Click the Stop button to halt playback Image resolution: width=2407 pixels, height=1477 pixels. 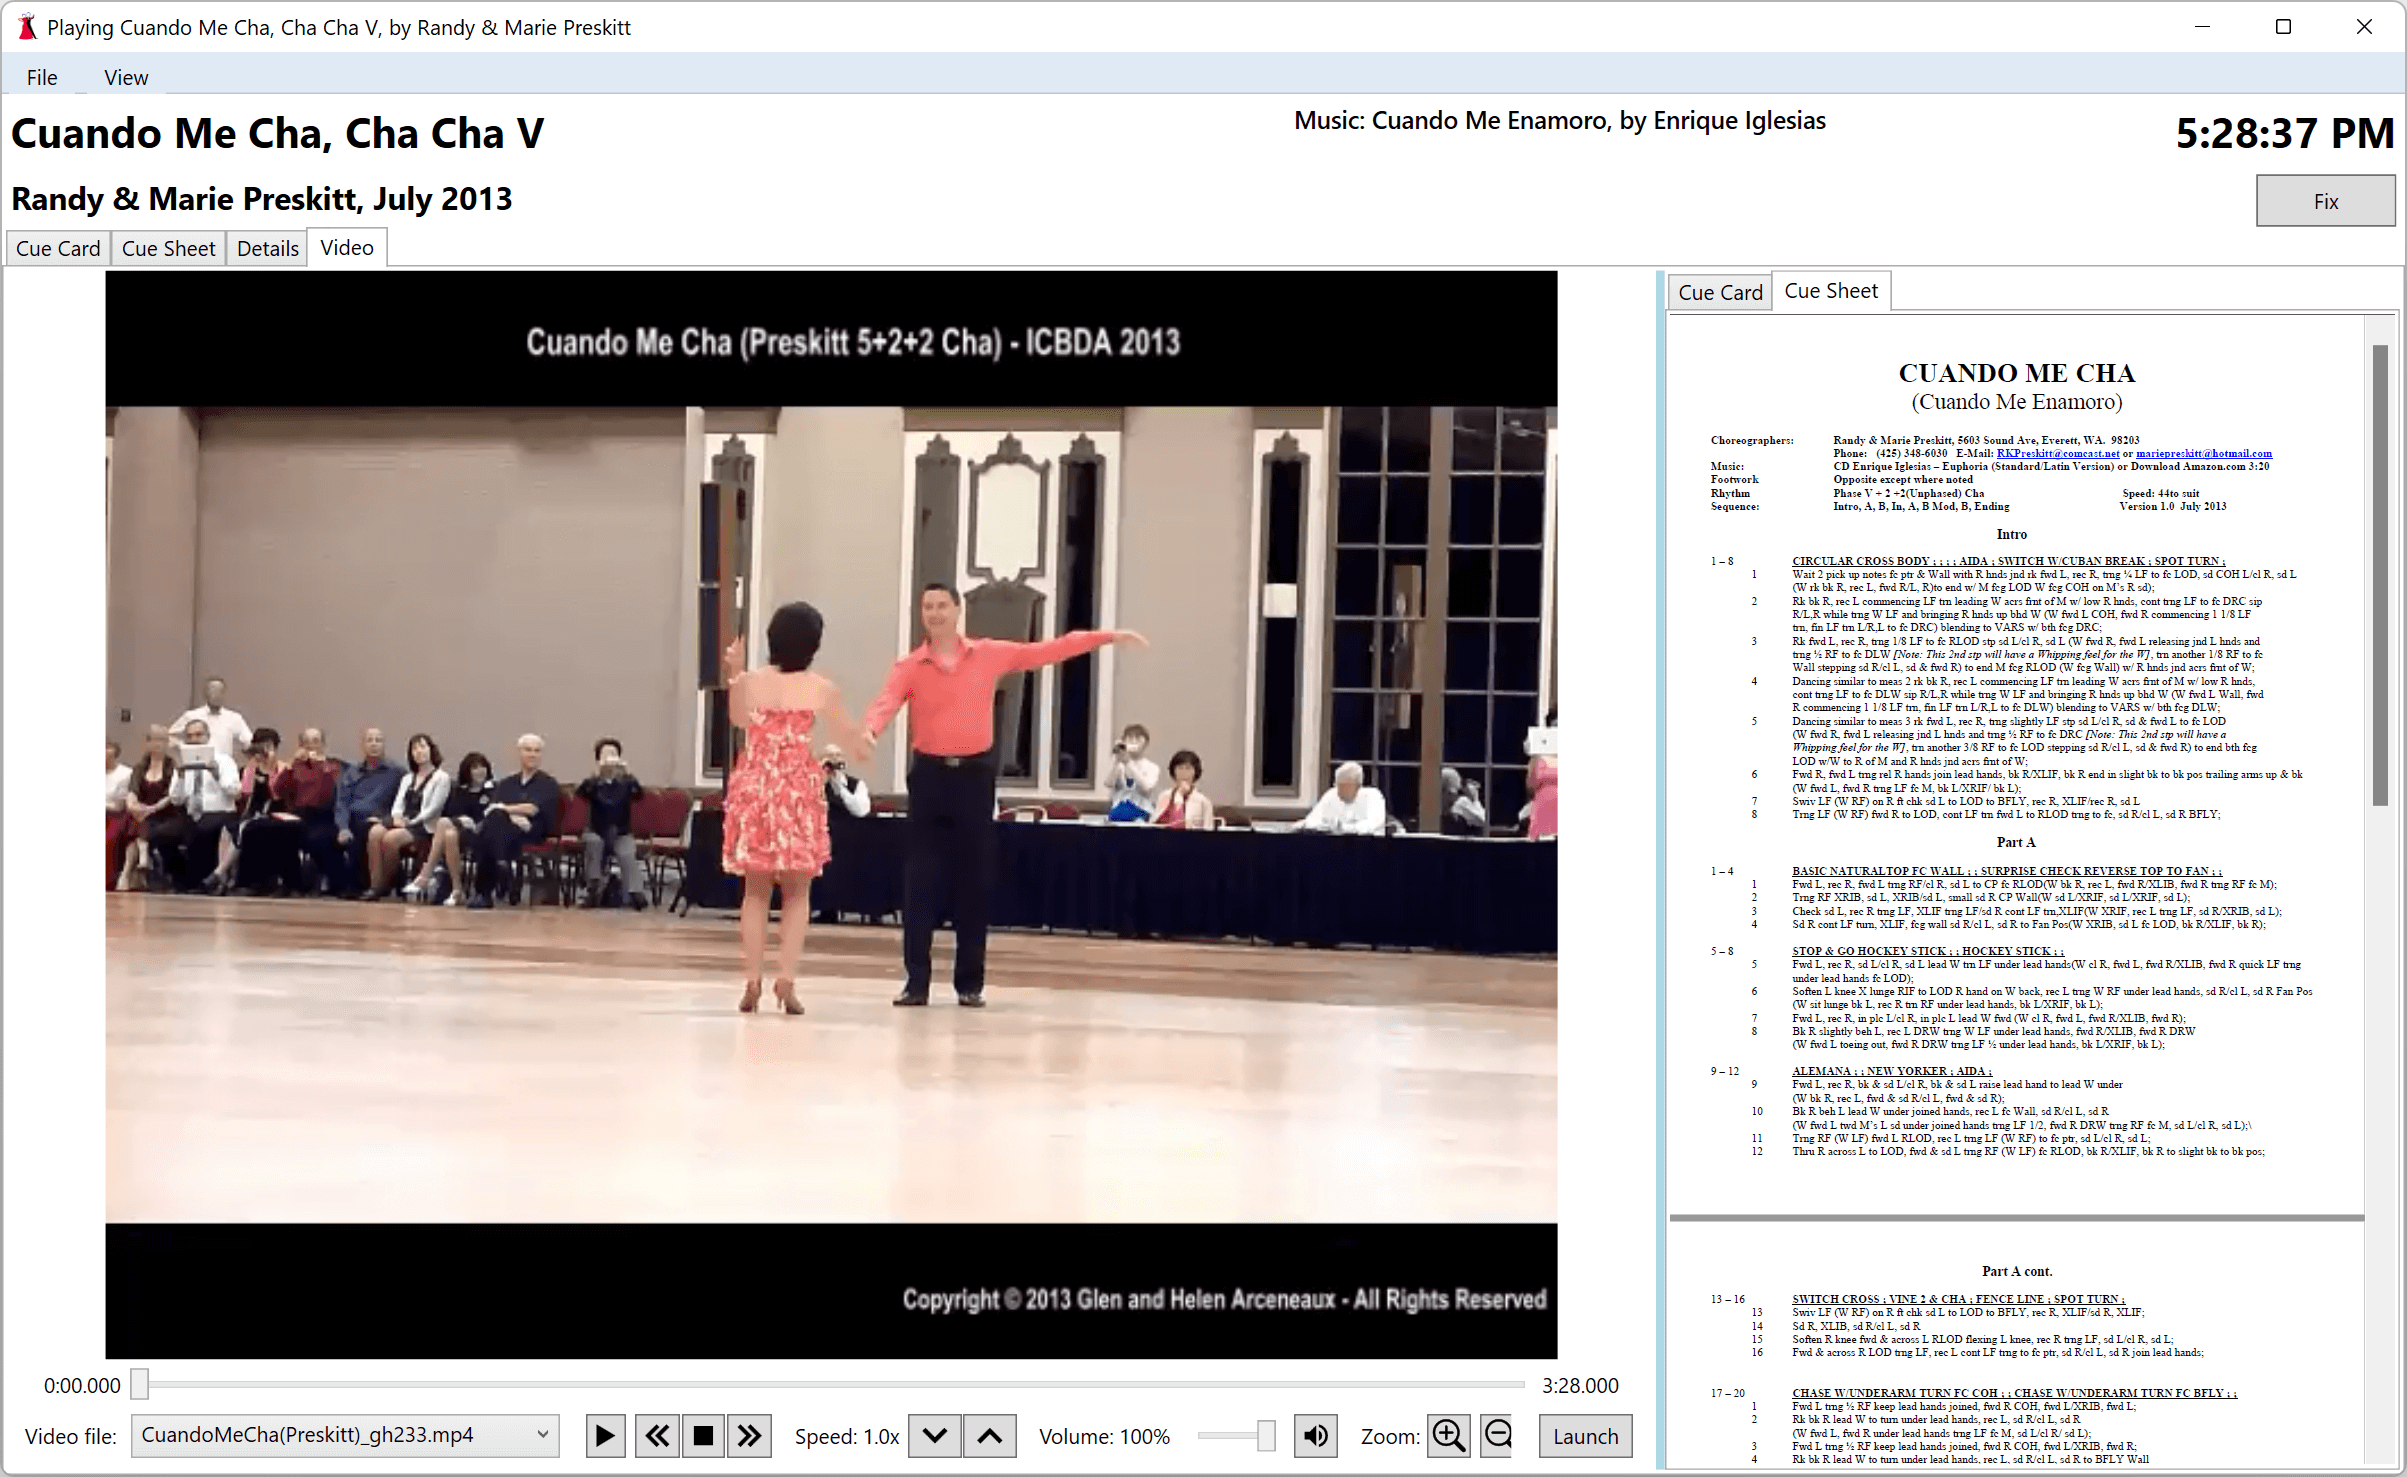coord(705,1434)
